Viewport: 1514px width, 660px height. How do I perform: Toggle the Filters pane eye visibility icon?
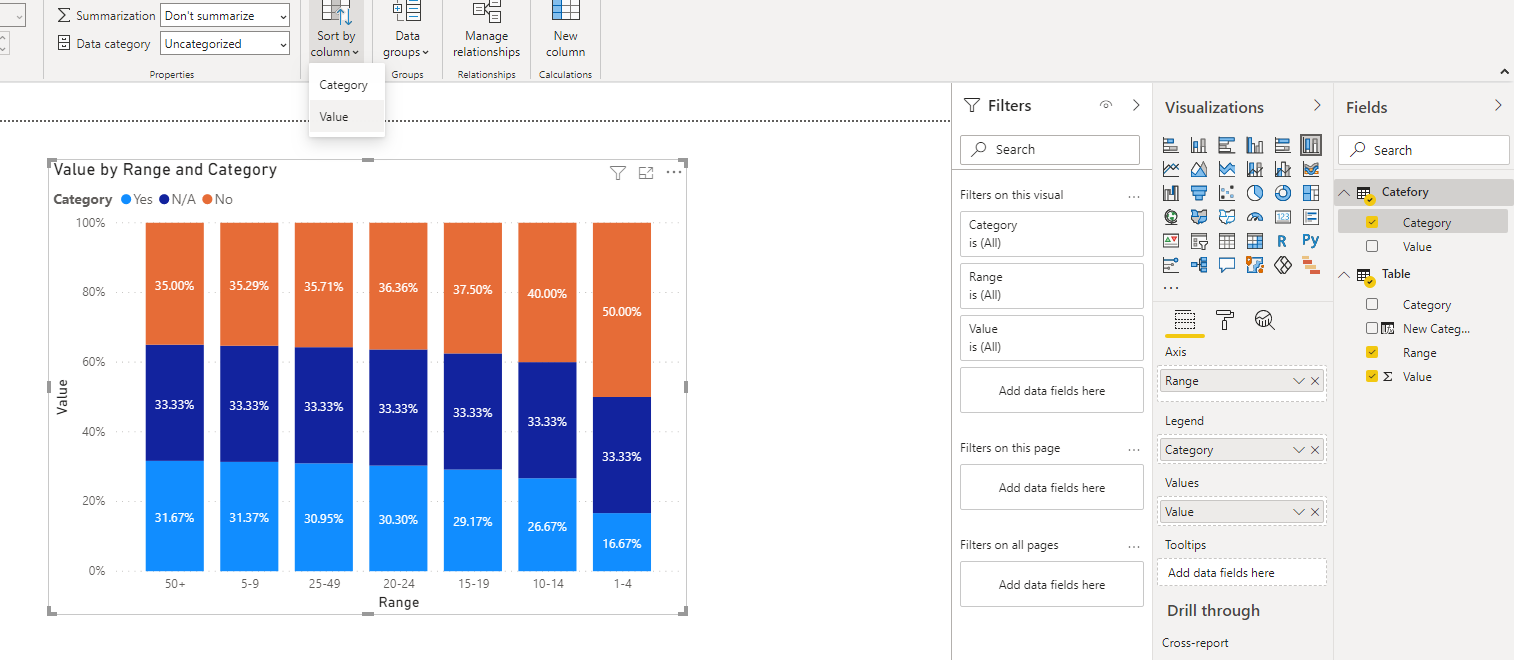click(x=1106, y=105)
